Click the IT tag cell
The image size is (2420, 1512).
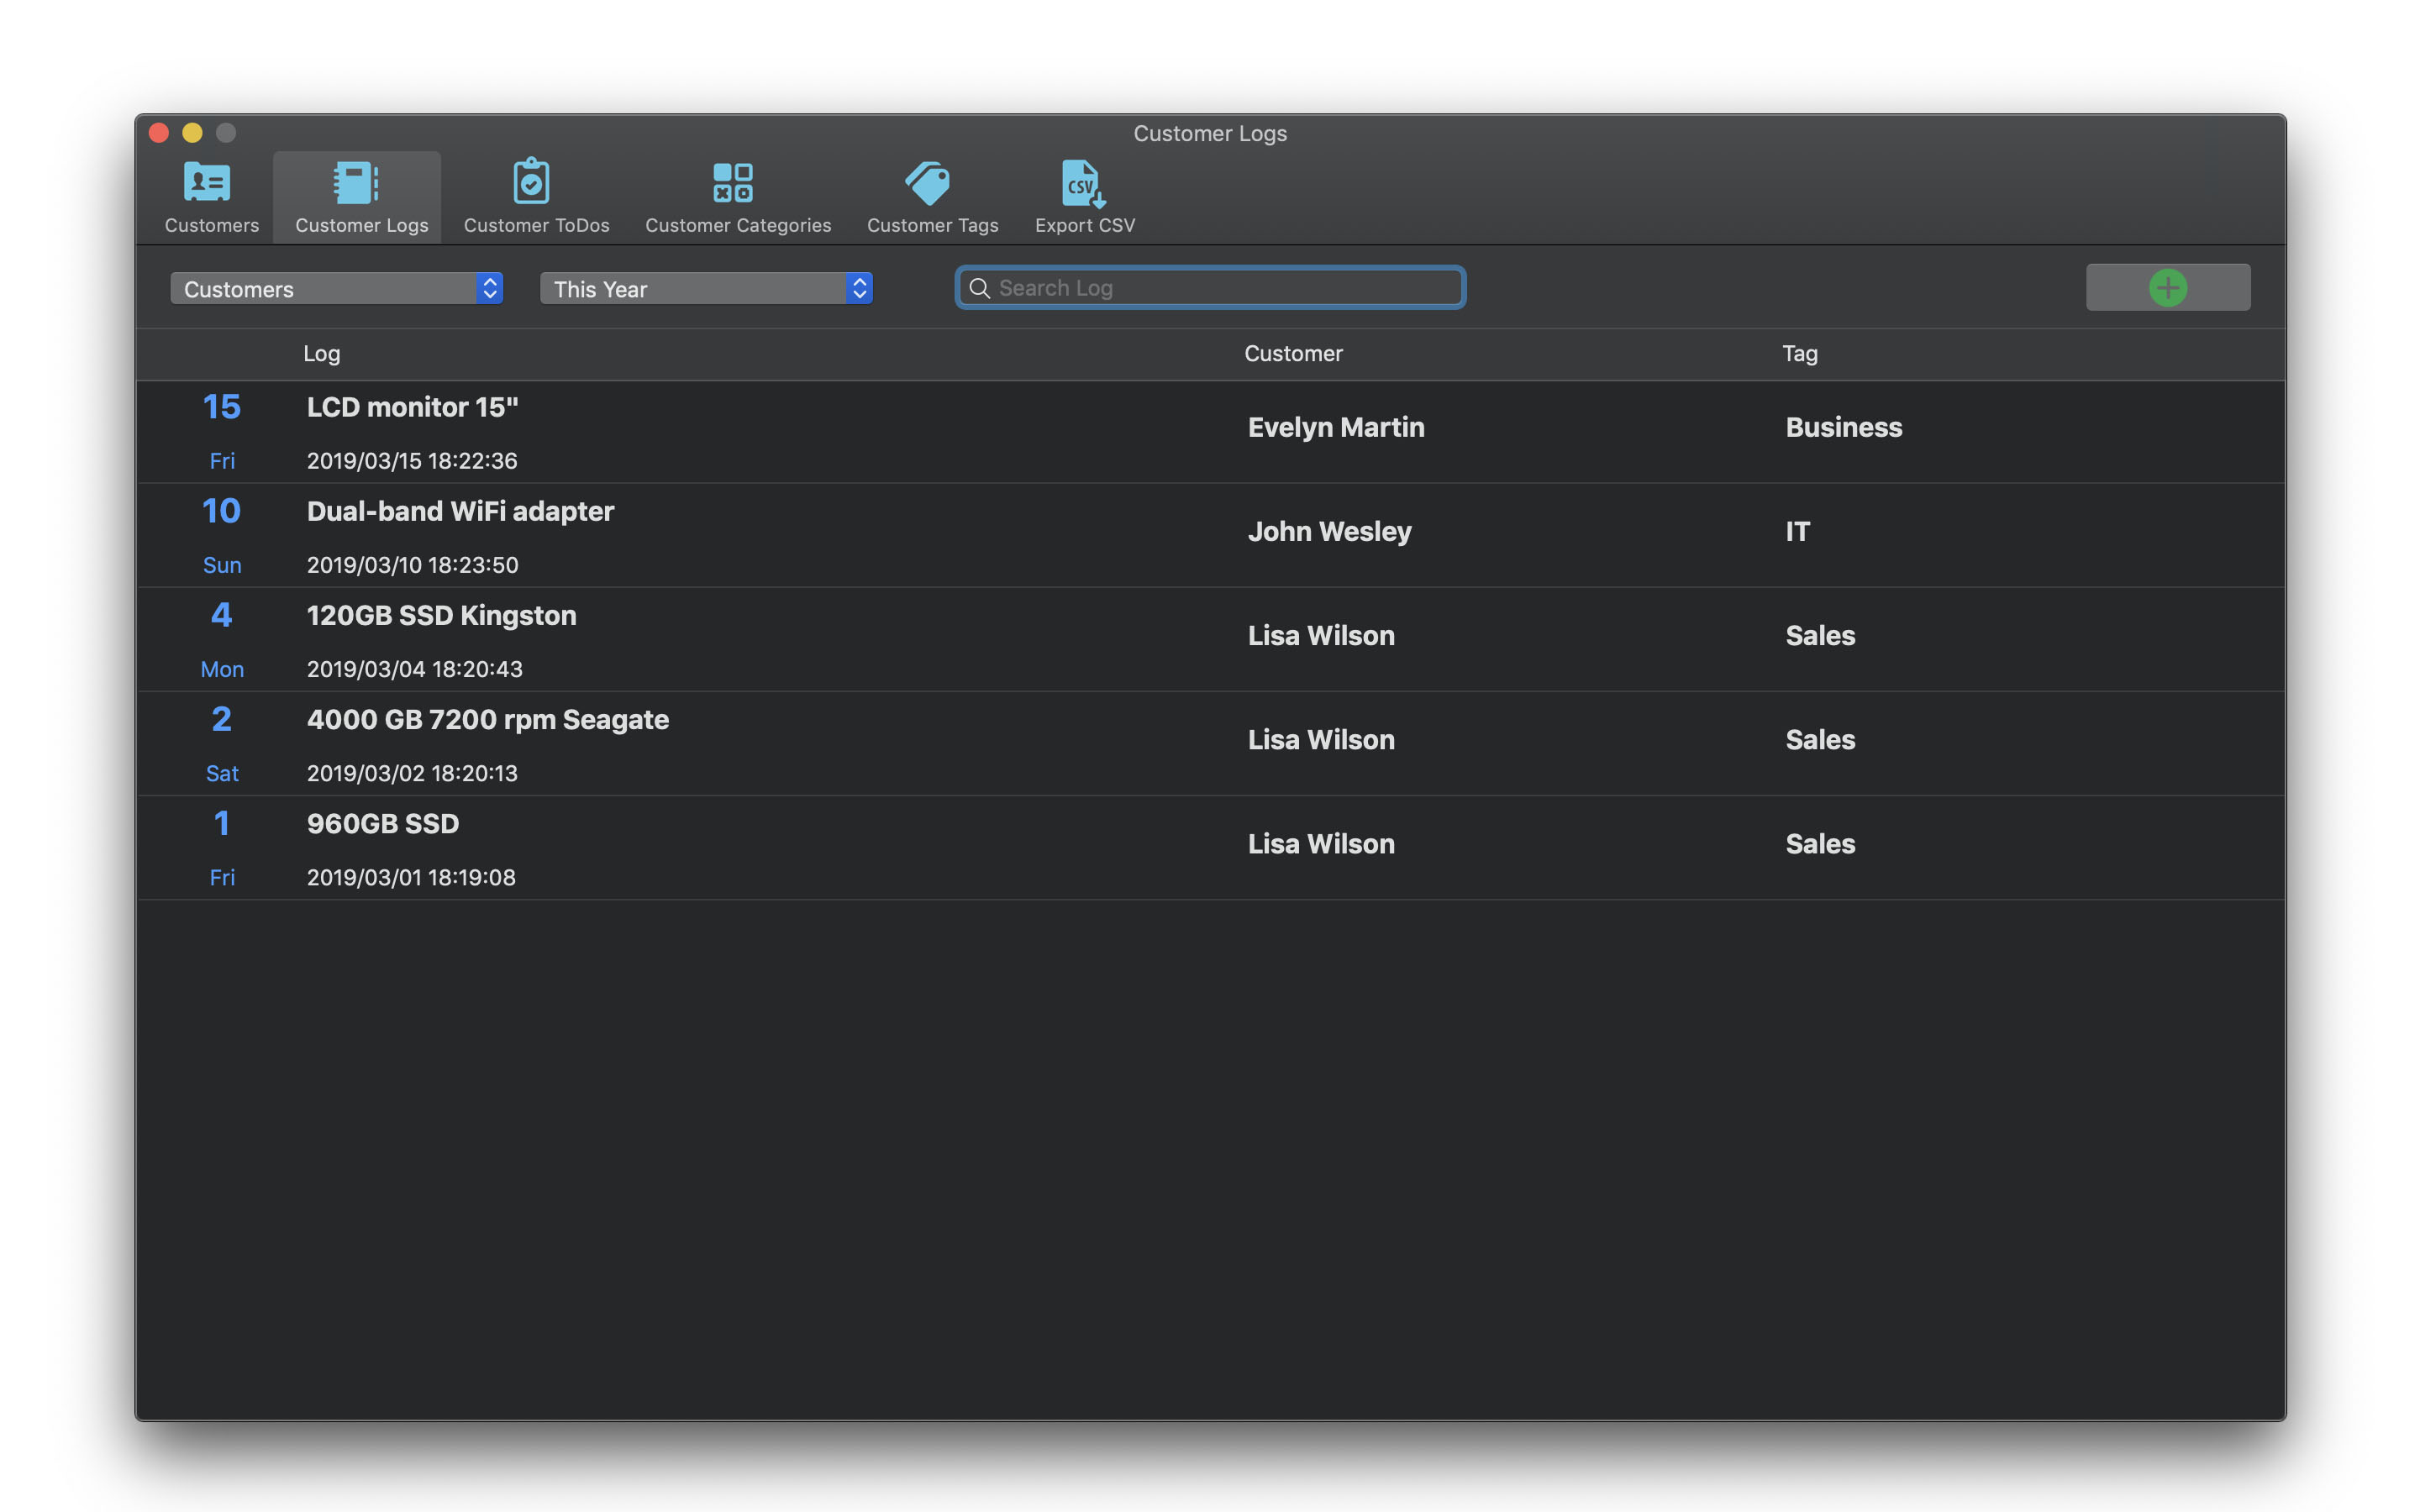(x=1798, y=532)
